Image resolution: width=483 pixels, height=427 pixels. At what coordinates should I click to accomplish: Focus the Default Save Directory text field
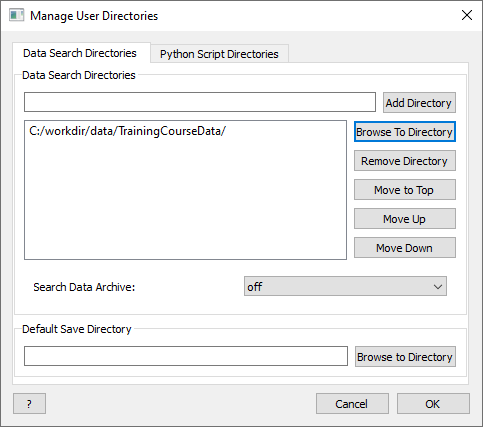click(x=186, y=356)
